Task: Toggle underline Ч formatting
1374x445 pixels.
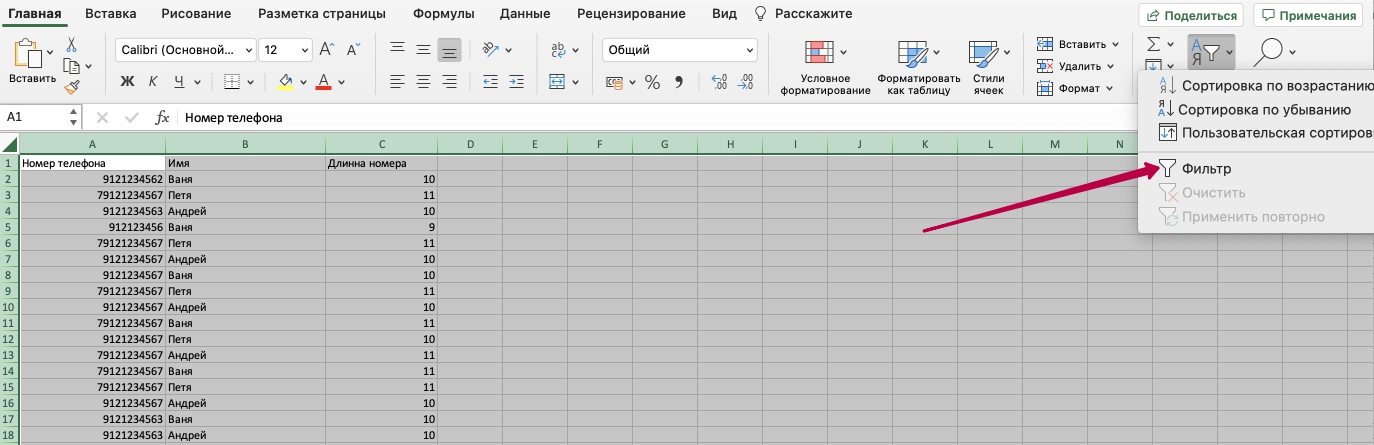Action: pos(179,82)
